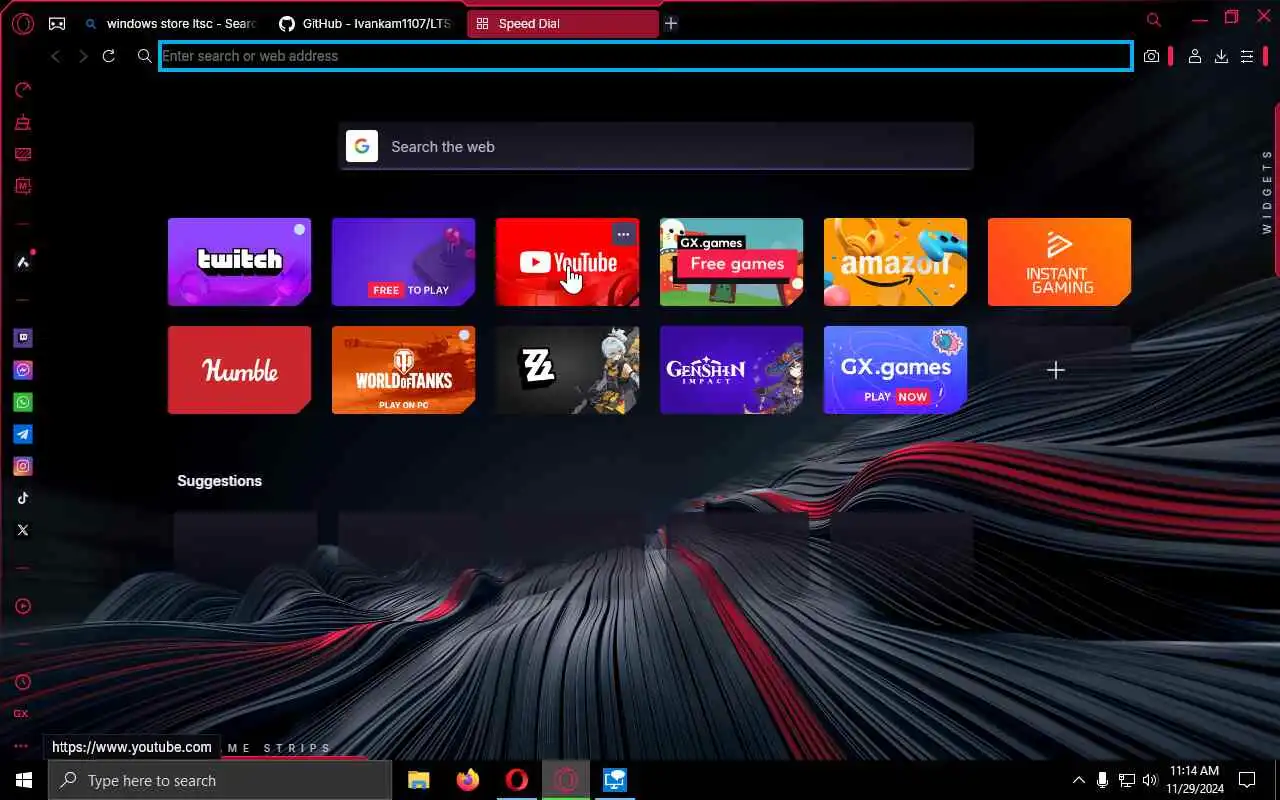Open the tab search magnifier icon
Image resolution: width=1280 pixels, height=800 pixels.
pos(1154,19)
